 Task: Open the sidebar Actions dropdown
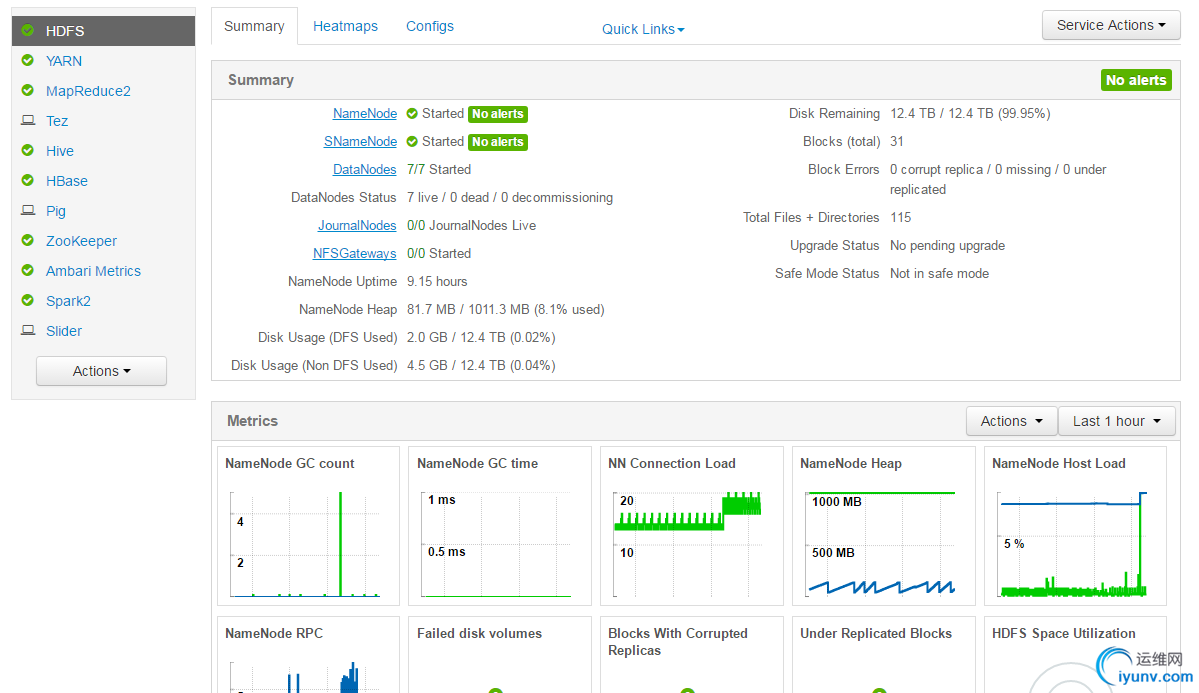click(x=101, y=371)
